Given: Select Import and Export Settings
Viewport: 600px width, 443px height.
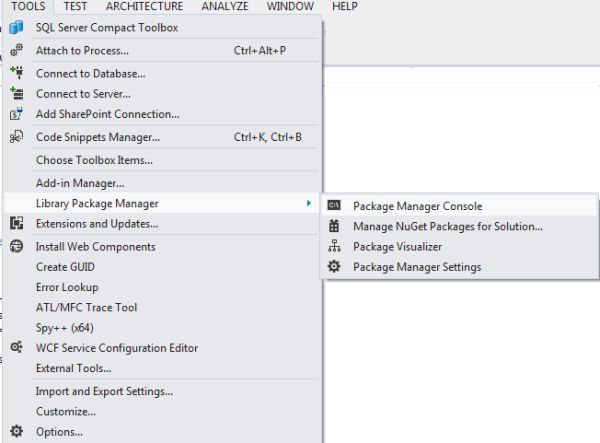Looking at the screenshot, I should point(104,391).
